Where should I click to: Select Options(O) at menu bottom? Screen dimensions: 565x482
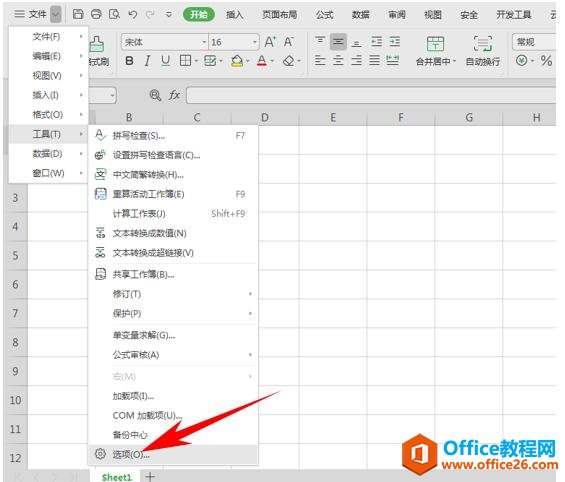pyautogui.click(x=173, y=454)
